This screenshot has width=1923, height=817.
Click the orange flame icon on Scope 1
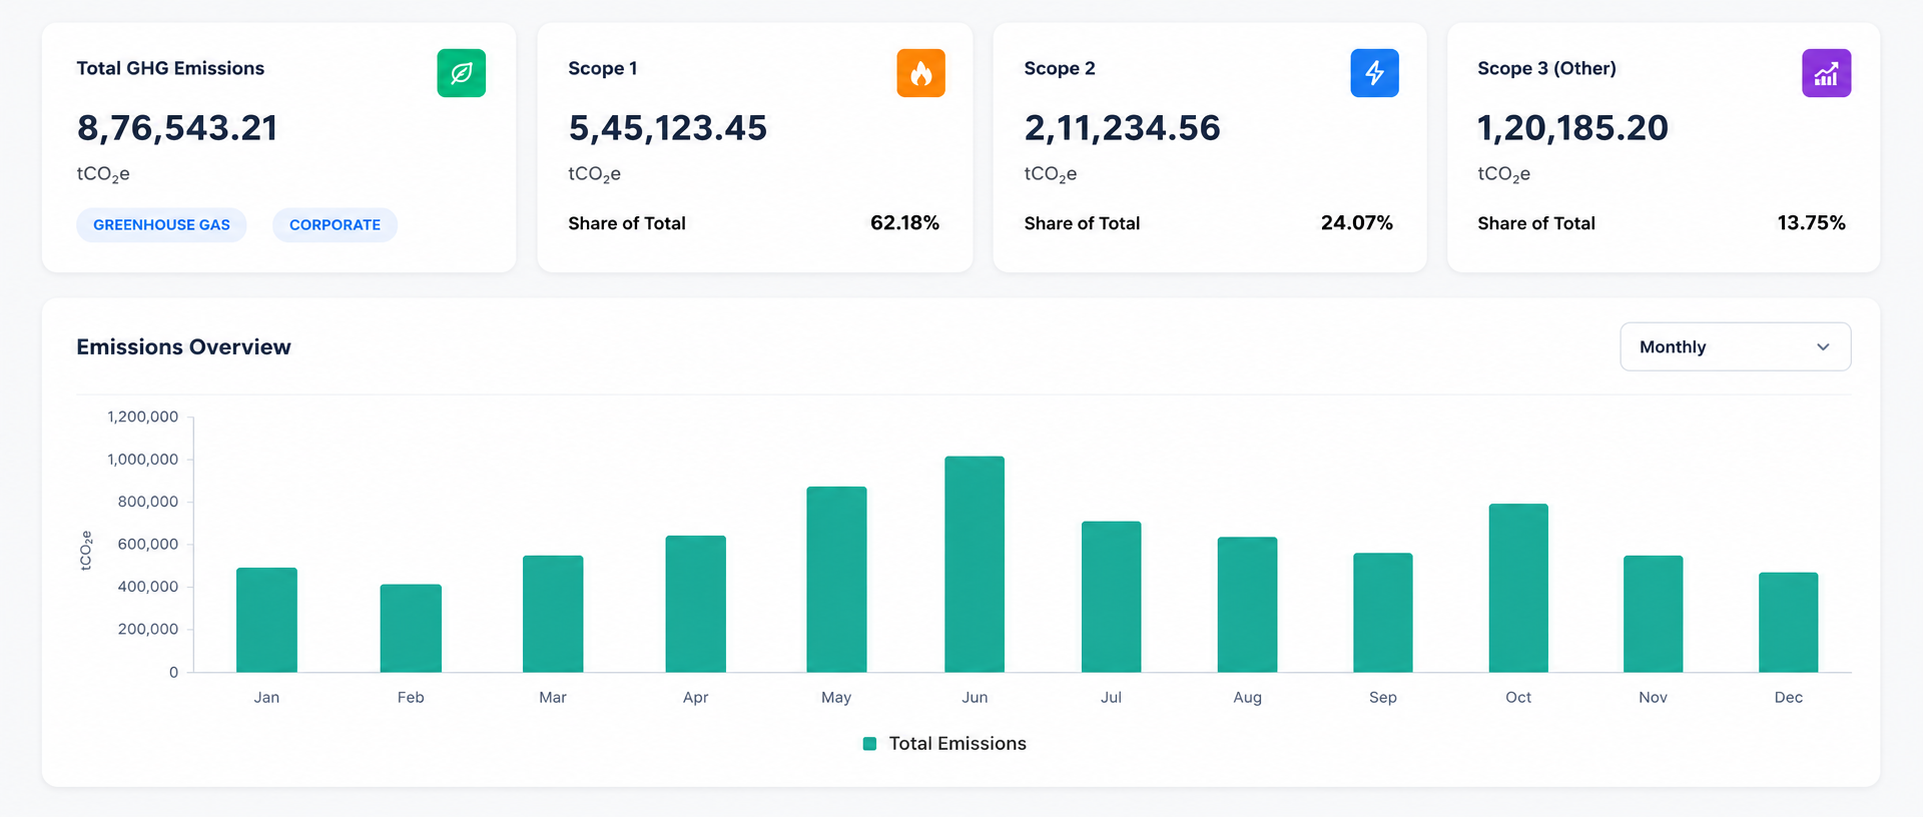coord(921,73)
